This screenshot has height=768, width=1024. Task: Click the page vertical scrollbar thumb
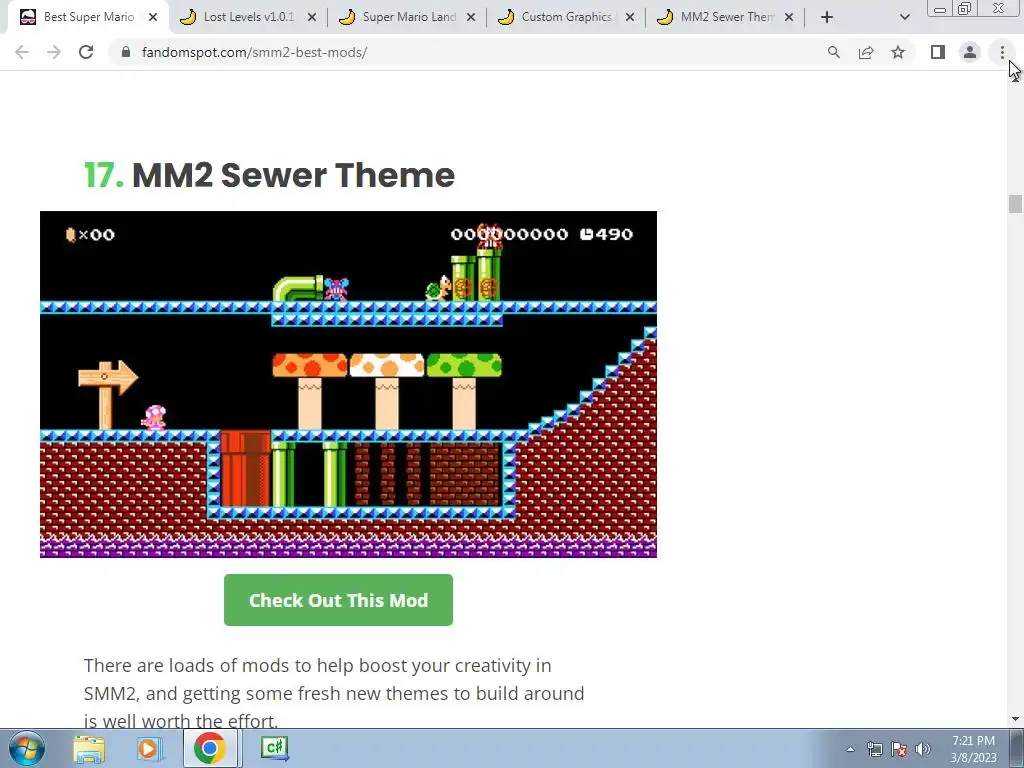coord(1015,204)
